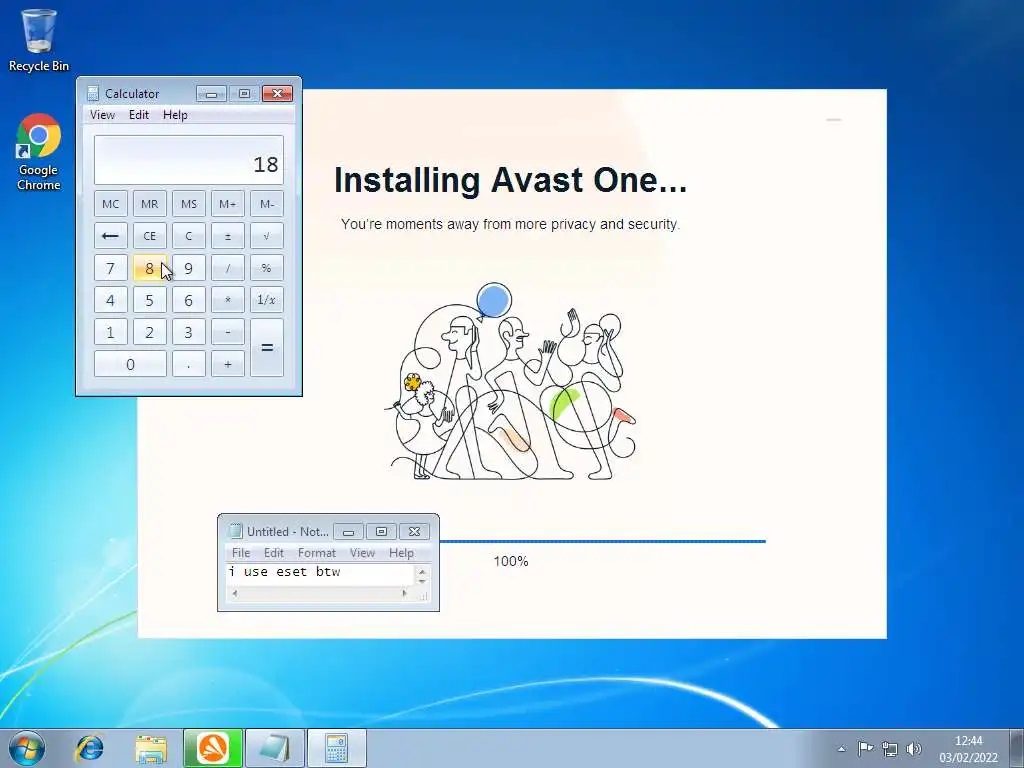Open Calculator Help menu

coord(175,115)
